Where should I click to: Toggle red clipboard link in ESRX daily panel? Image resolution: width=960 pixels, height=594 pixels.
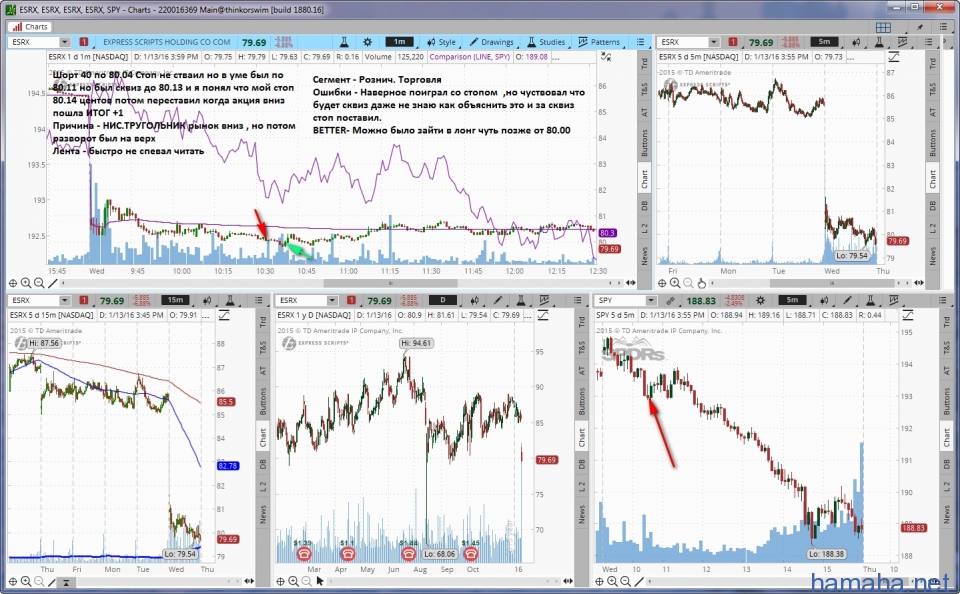tap(351, 300)
